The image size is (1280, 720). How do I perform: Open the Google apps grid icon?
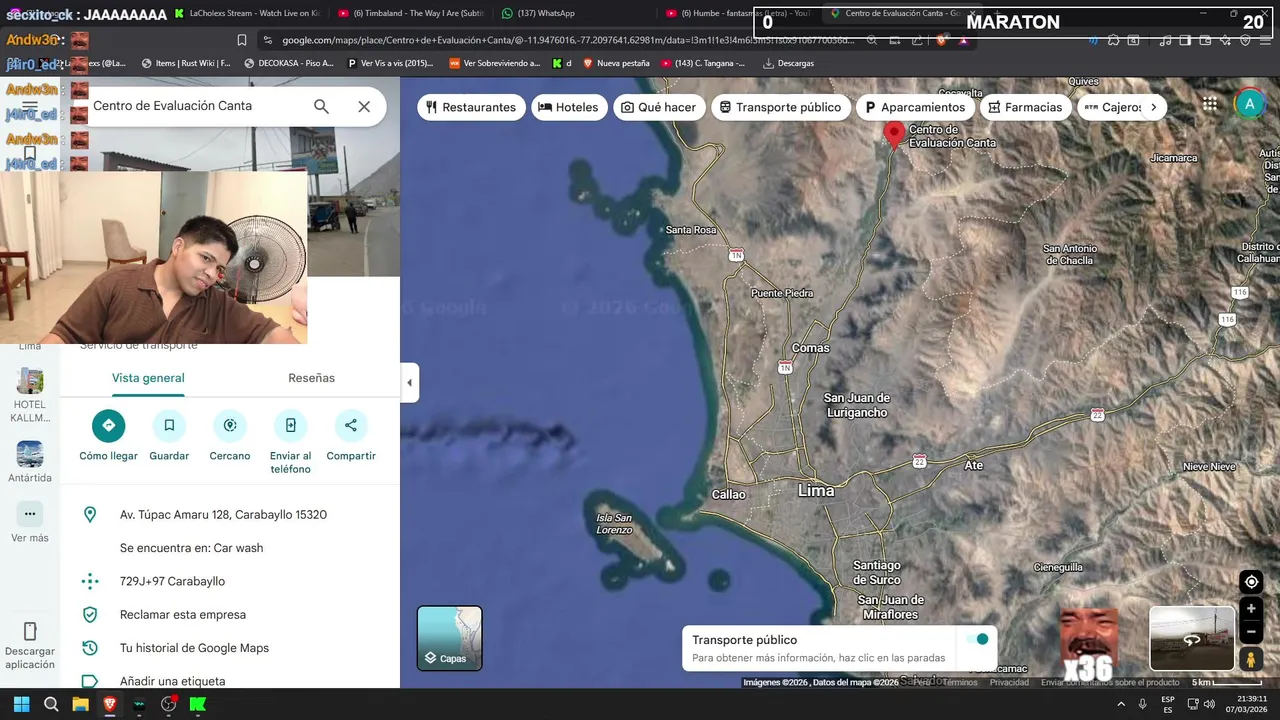[1210, 104]
